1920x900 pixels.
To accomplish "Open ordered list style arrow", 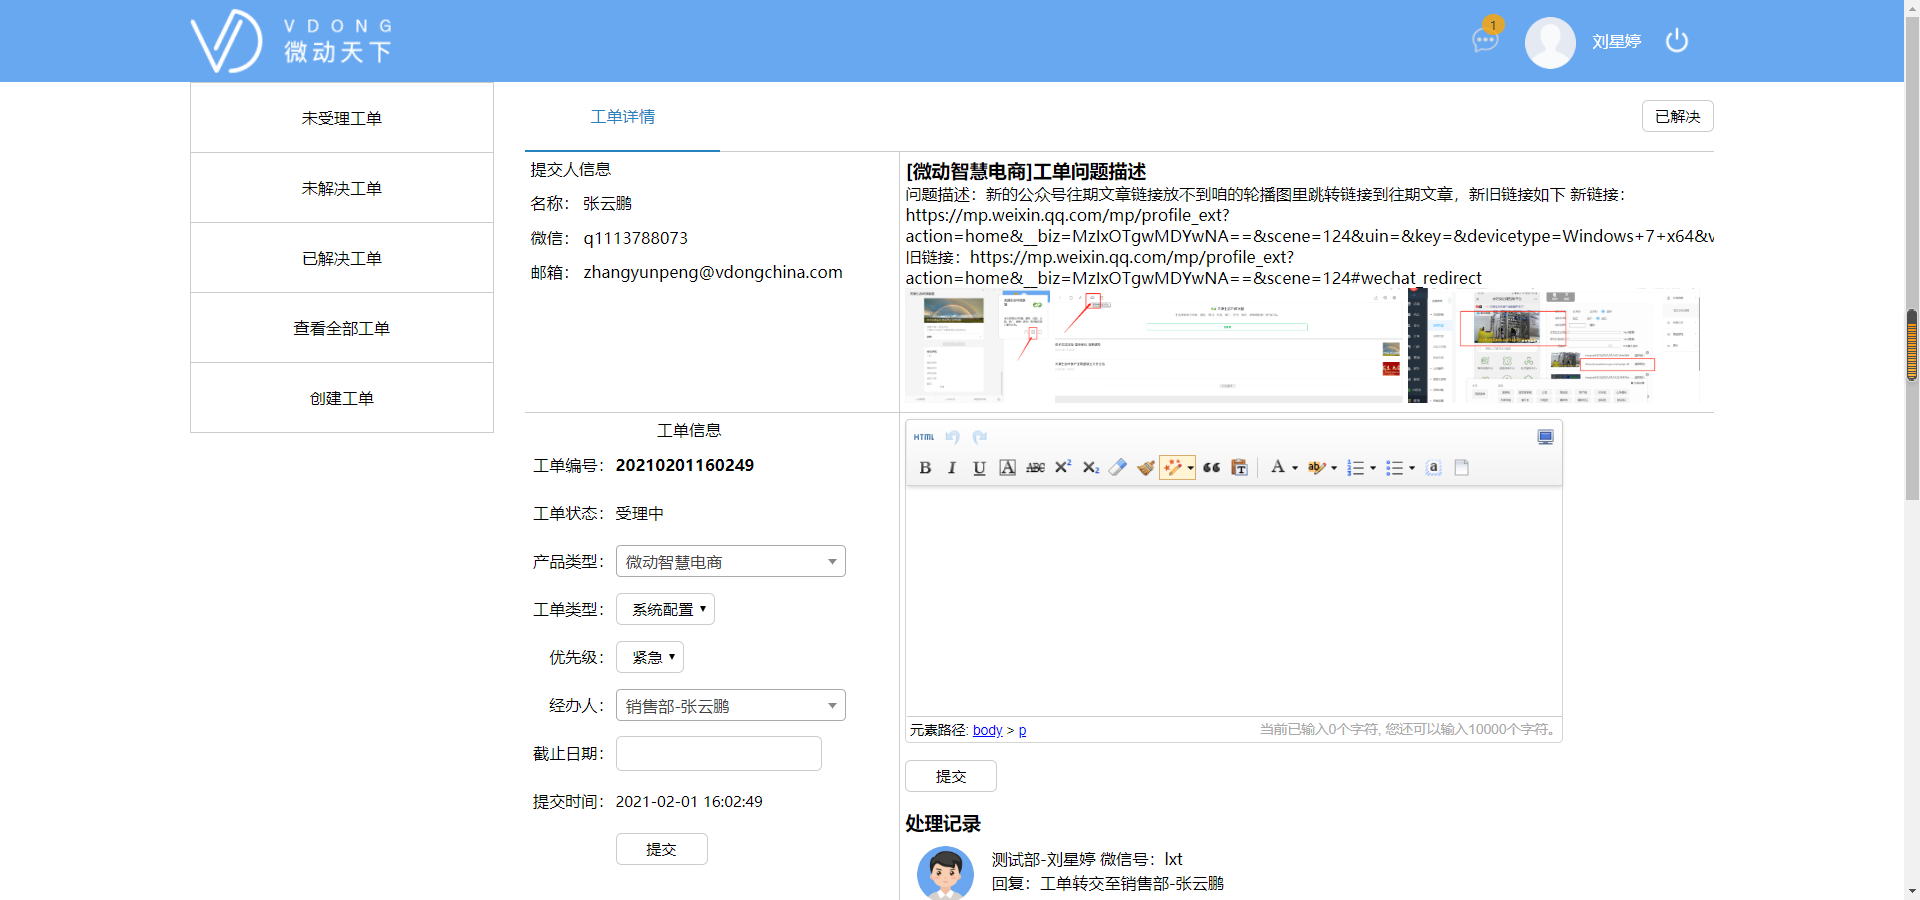I will tap(1373, 467).
